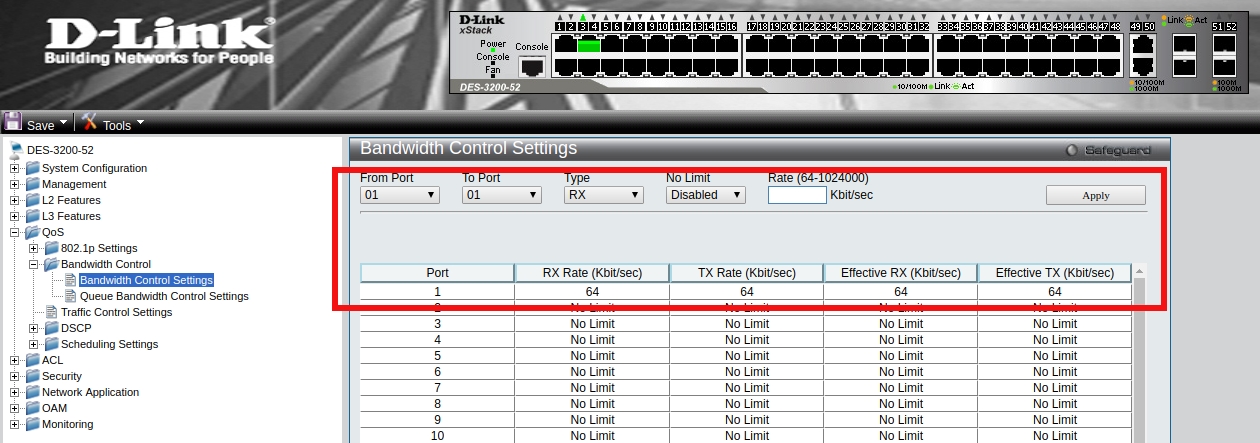Open the Type RX dropdown

603,195
